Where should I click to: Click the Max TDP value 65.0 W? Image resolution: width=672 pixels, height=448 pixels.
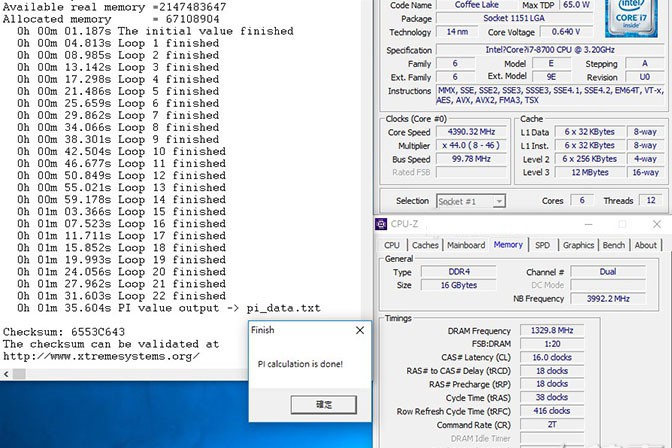[576, 5]
